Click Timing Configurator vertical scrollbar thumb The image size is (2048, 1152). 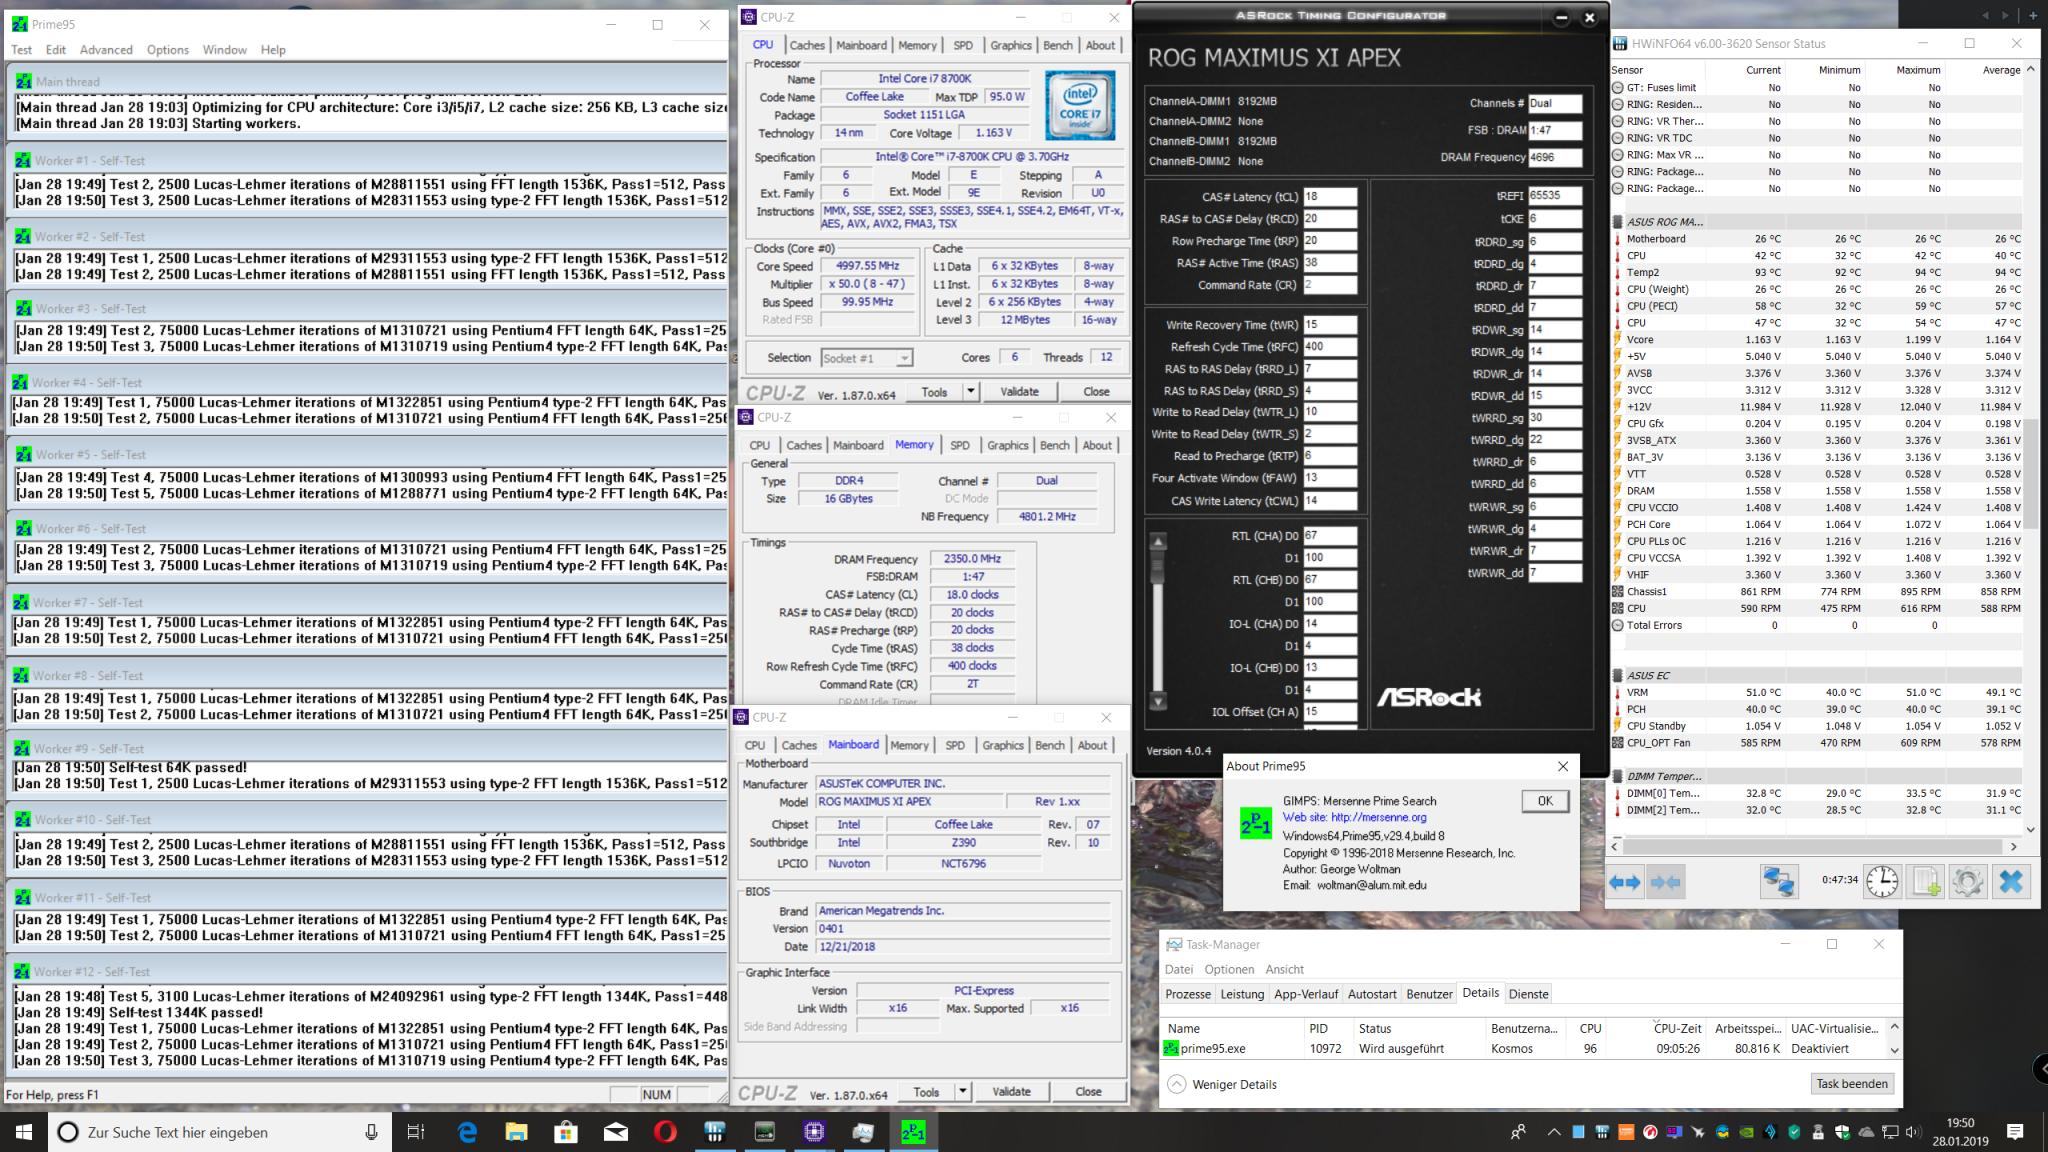[1158, 568]
